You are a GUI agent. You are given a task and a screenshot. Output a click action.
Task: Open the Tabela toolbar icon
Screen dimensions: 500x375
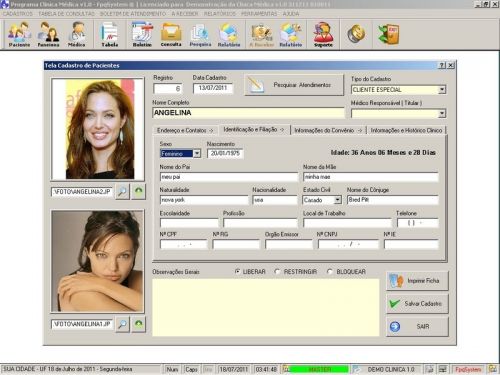click(x=110, y=34)
